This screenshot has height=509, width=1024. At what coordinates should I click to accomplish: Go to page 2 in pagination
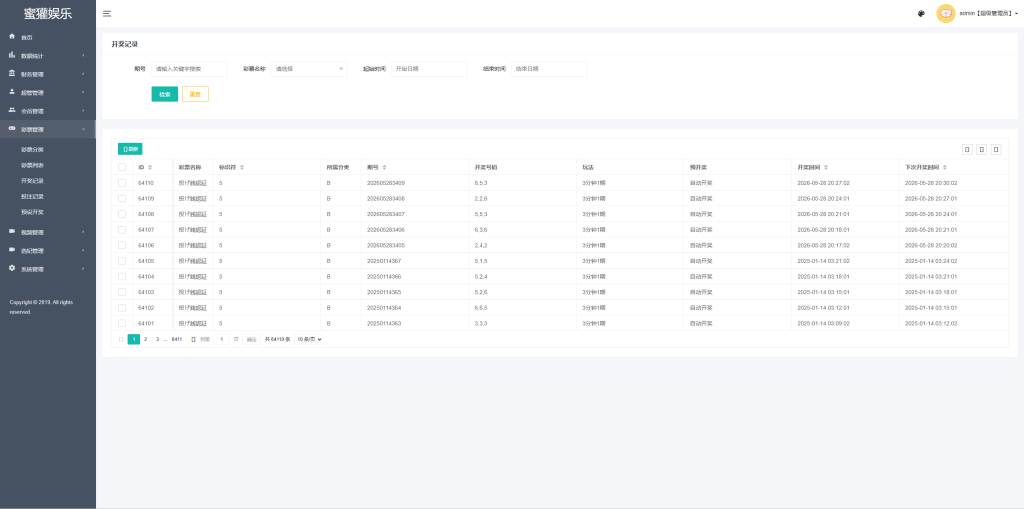click(146, 340)
